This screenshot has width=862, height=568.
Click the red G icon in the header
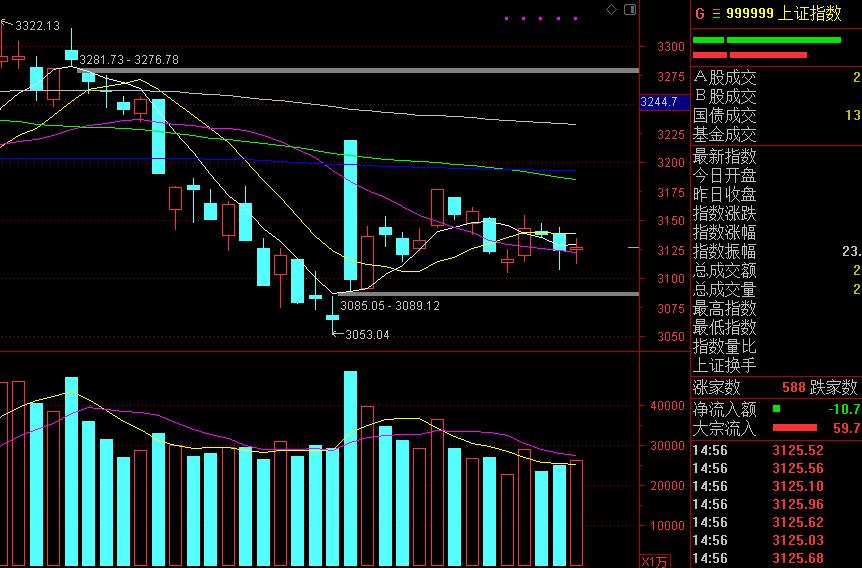pyautogui.click(x=699, y=14)
